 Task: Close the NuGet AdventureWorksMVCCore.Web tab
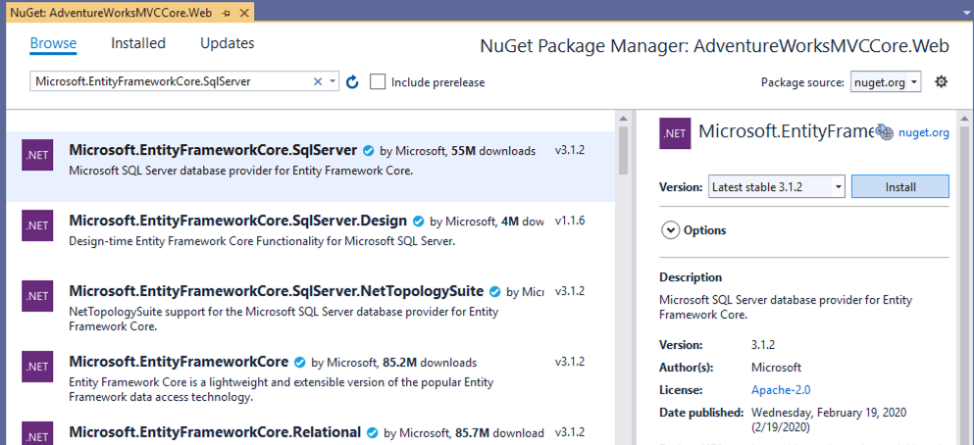(242, 12)
